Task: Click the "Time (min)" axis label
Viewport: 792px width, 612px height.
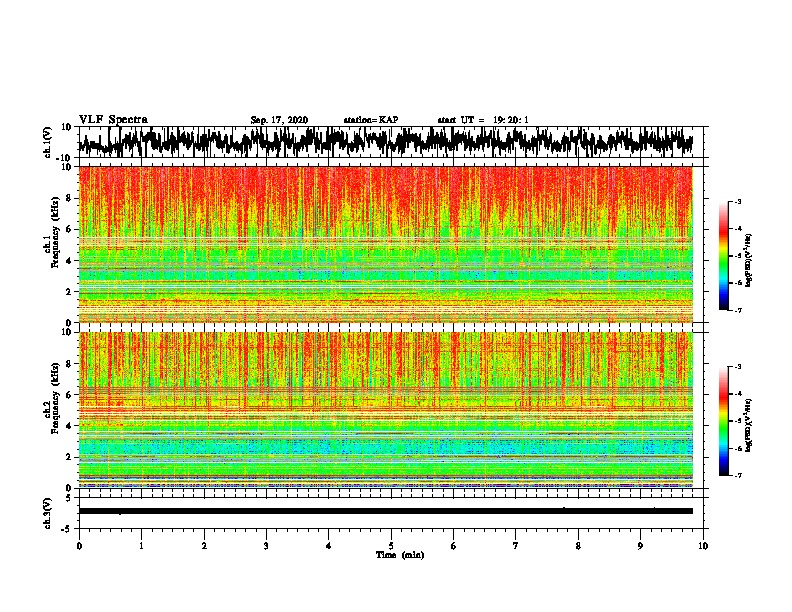Action: click(400, 555)
